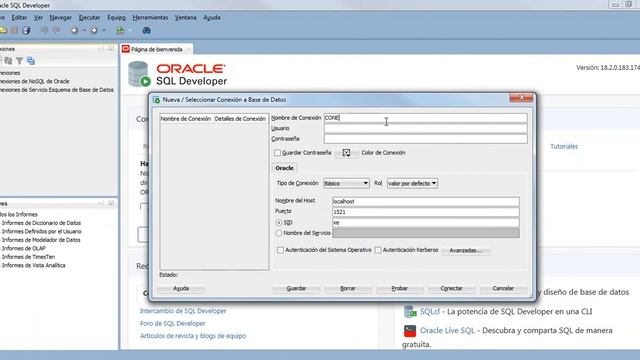The image size is (640, 360).
Task: Close the Página de bienvenida tab
Action: point(188,49)
